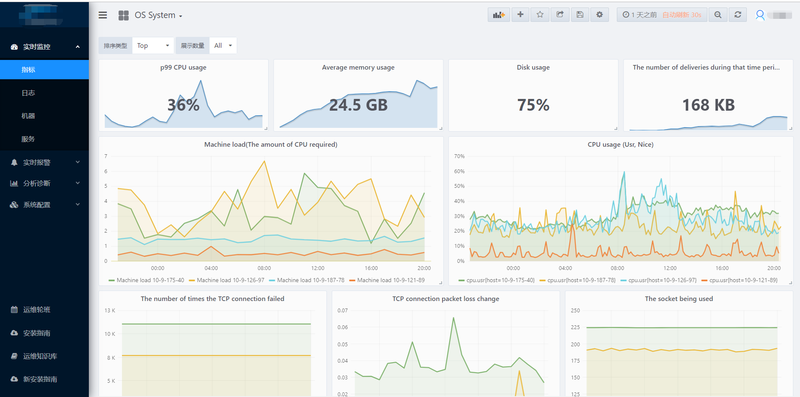Open the All display count dropdown
The image size is (800, 397).
[x=223, y=45]
